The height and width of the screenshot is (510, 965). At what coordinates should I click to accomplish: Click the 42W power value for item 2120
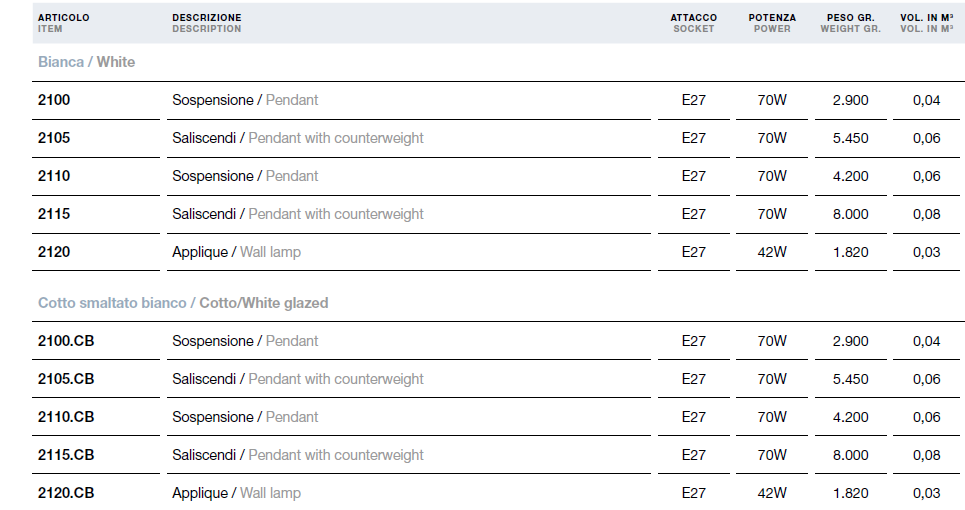(772, 252)
